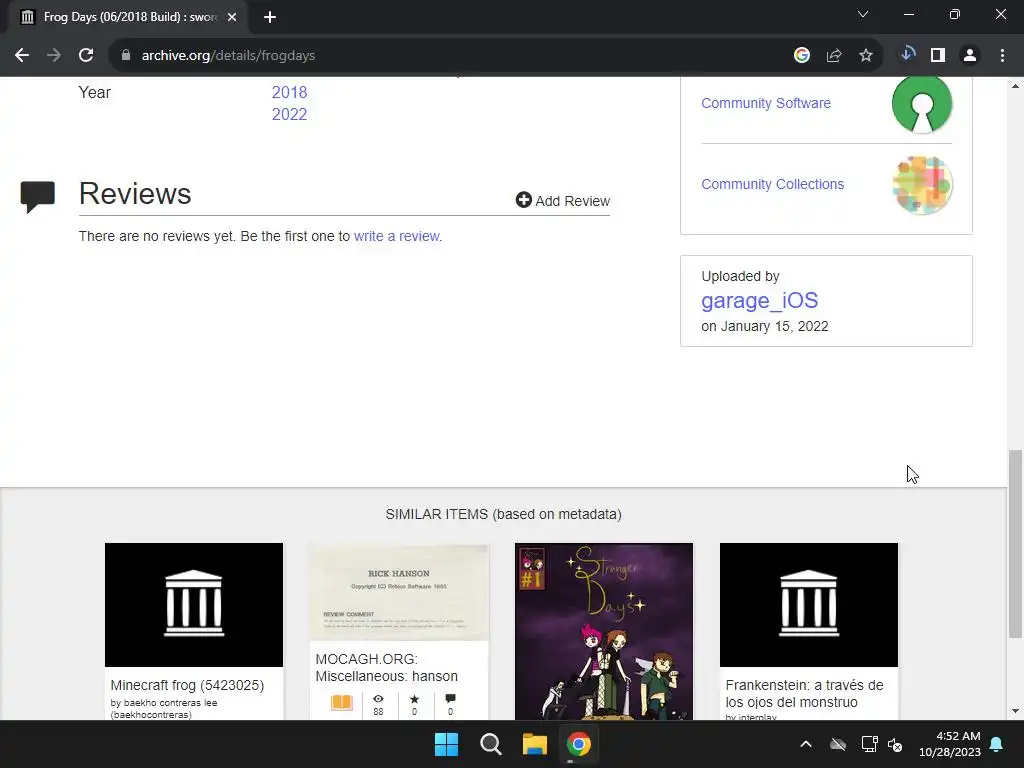
Task: Reload the archive.org page
Action: click(86, 56)
